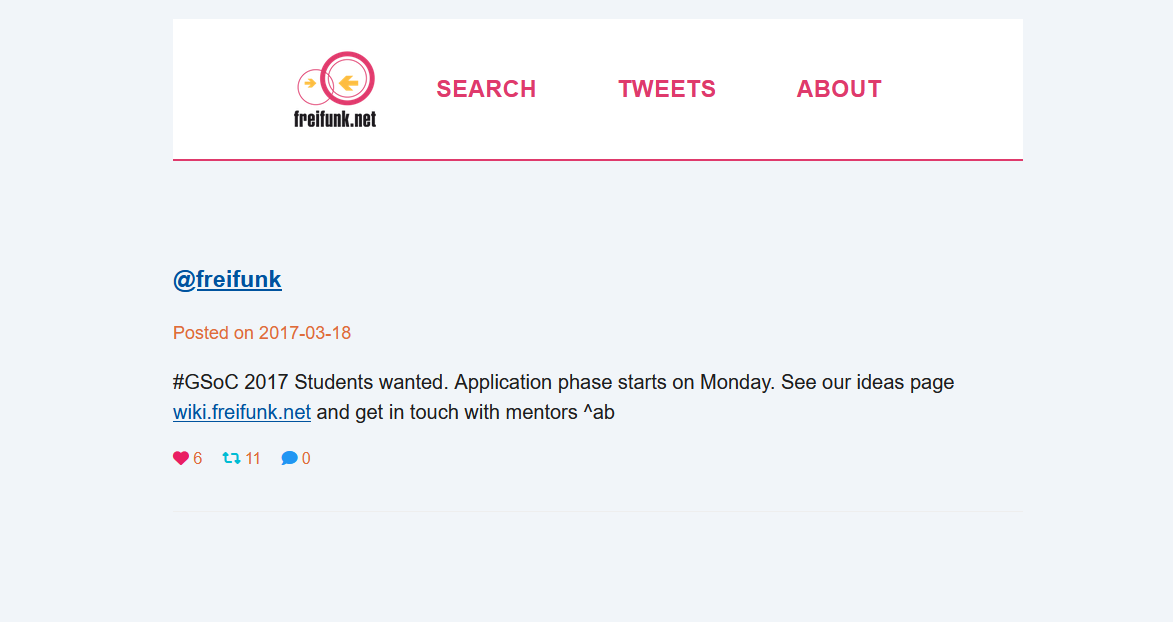
Task: Click the blue comment bubble icon
Action: click(x=289, y=458)
